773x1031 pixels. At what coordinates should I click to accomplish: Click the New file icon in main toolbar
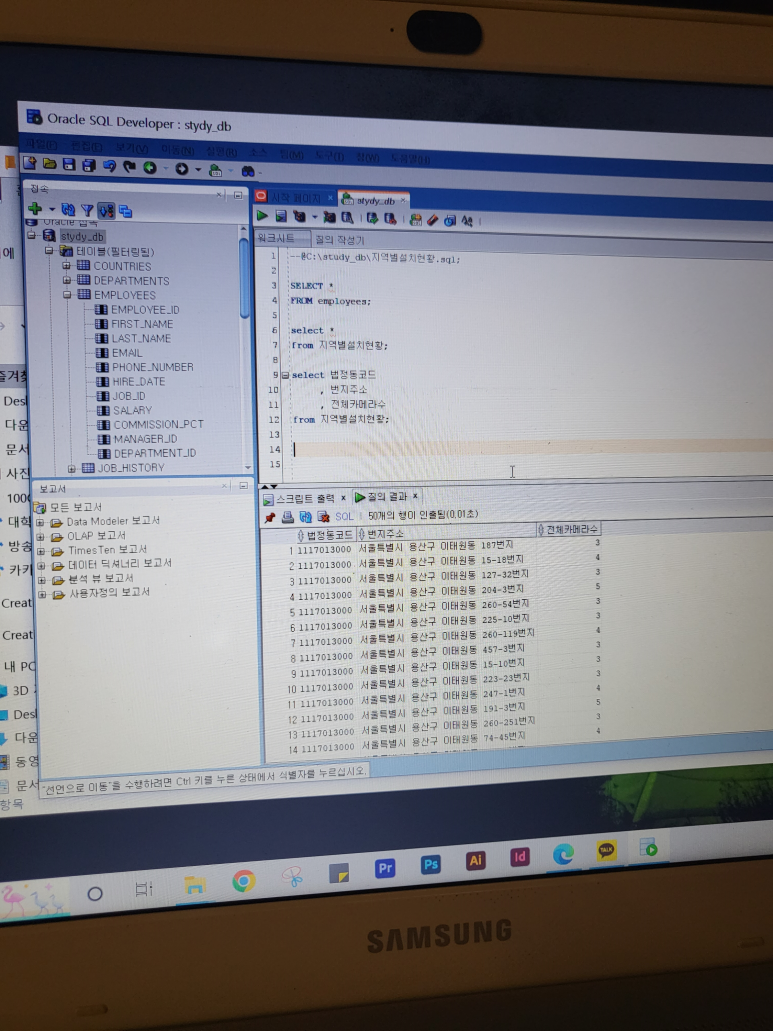(x=30, y=162)
